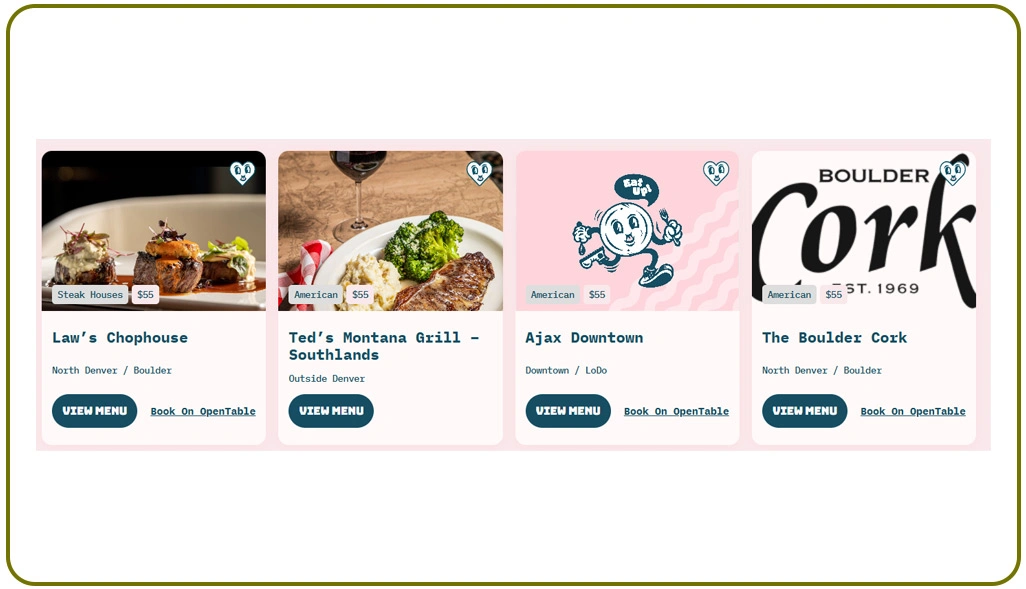1026x589 pixels.
Task: Book The Boulder Cork on OpenTable
Action: [x=913, y=412]
